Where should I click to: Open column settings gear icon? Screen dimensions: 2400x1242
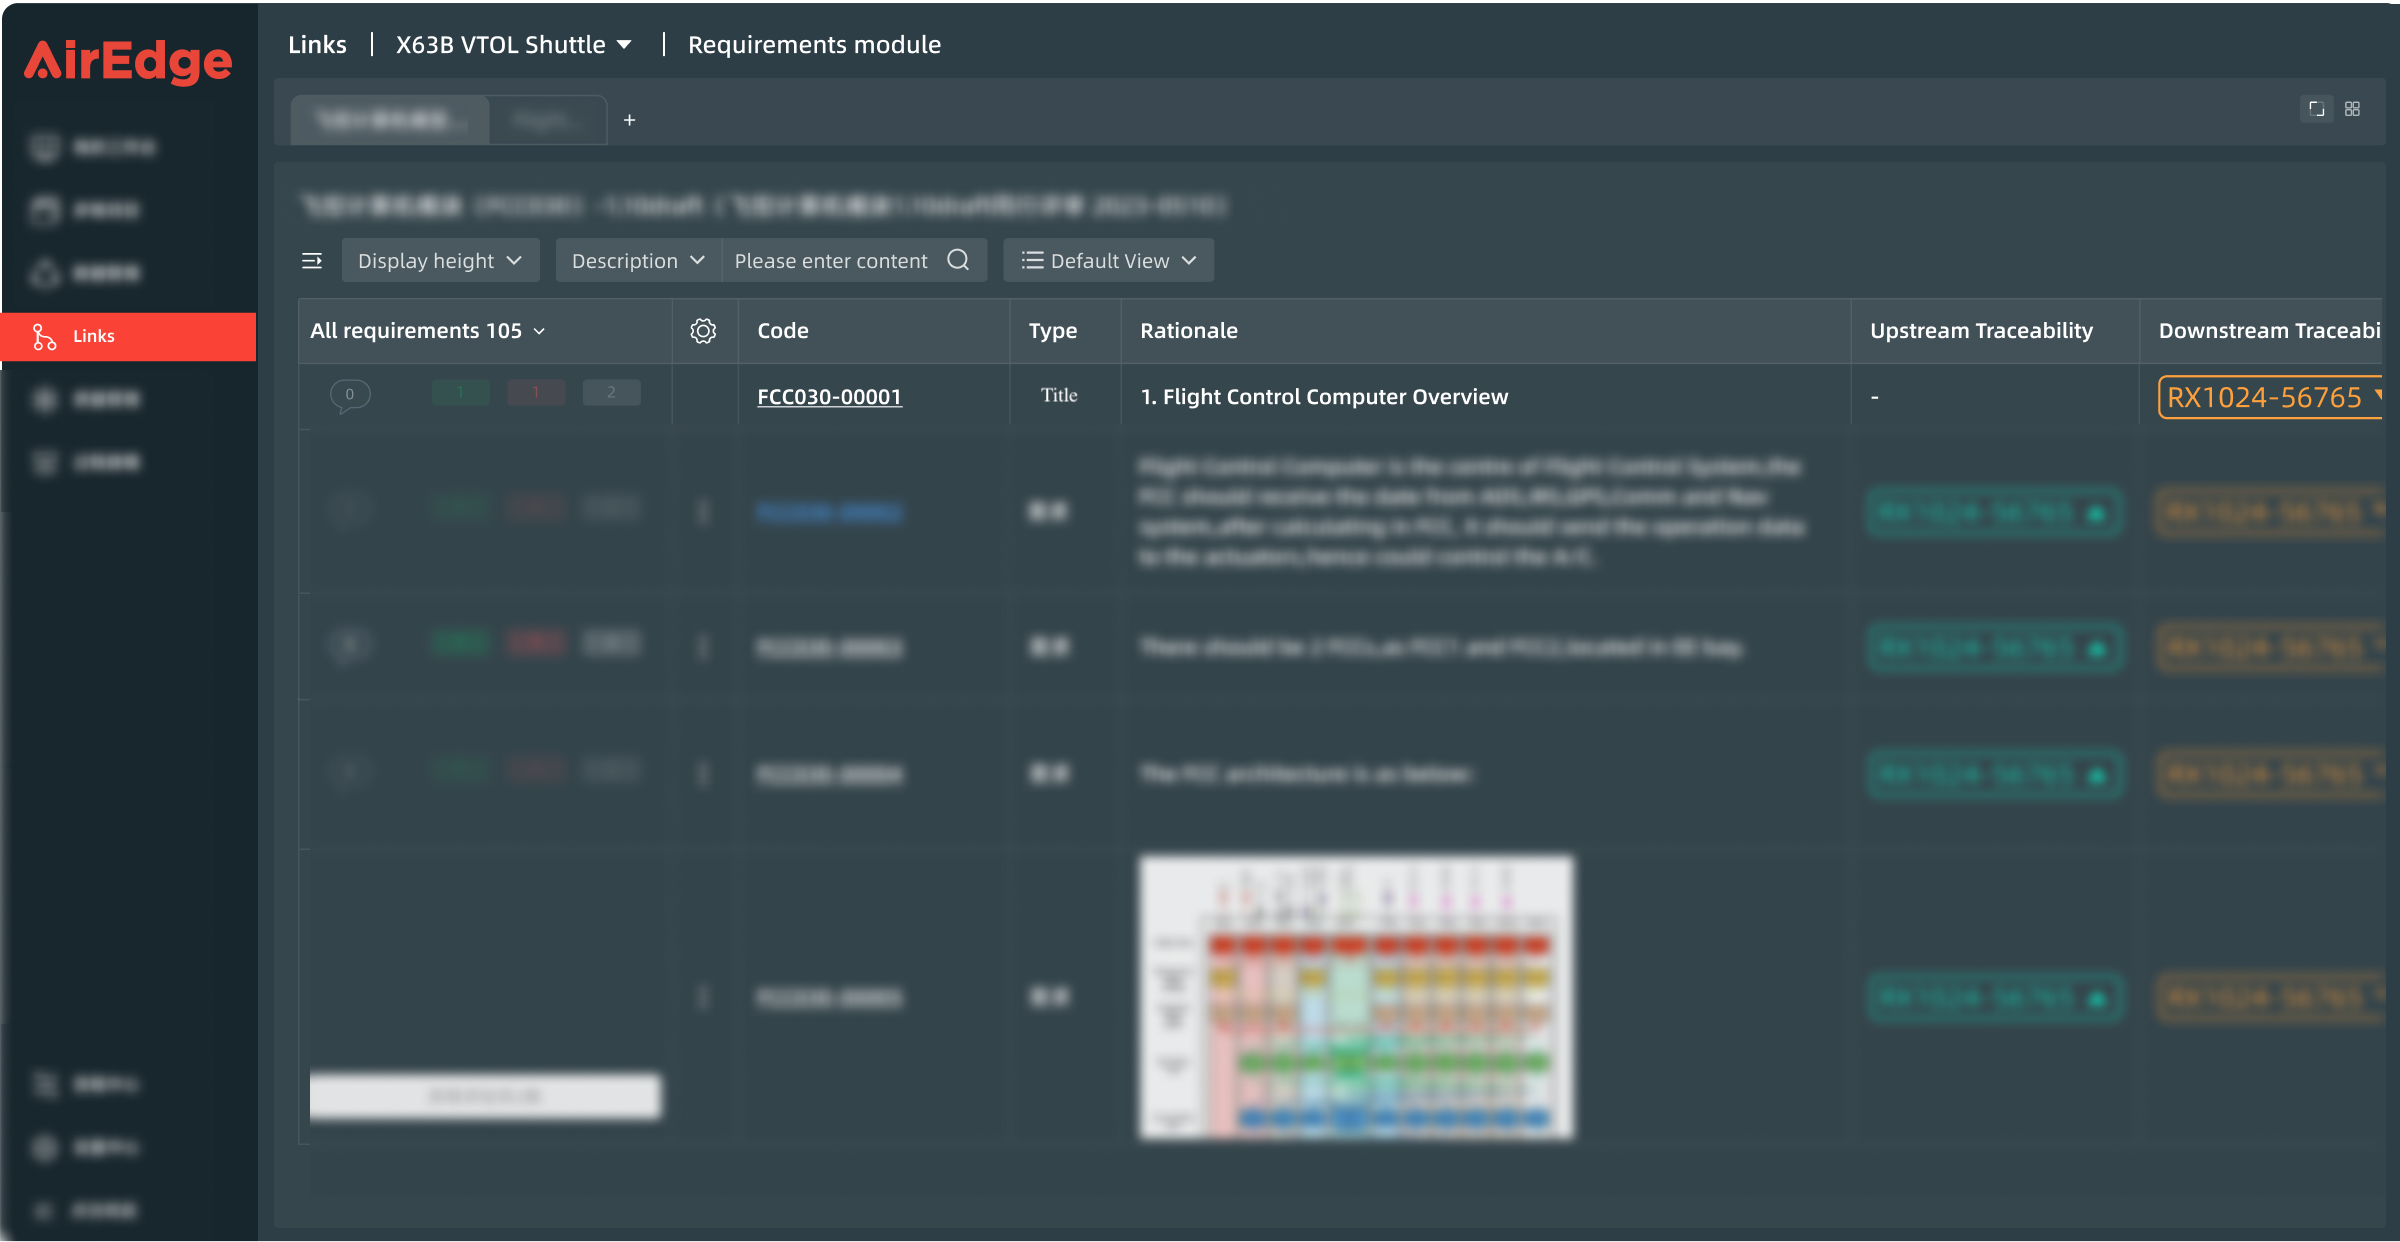(703, 331)
